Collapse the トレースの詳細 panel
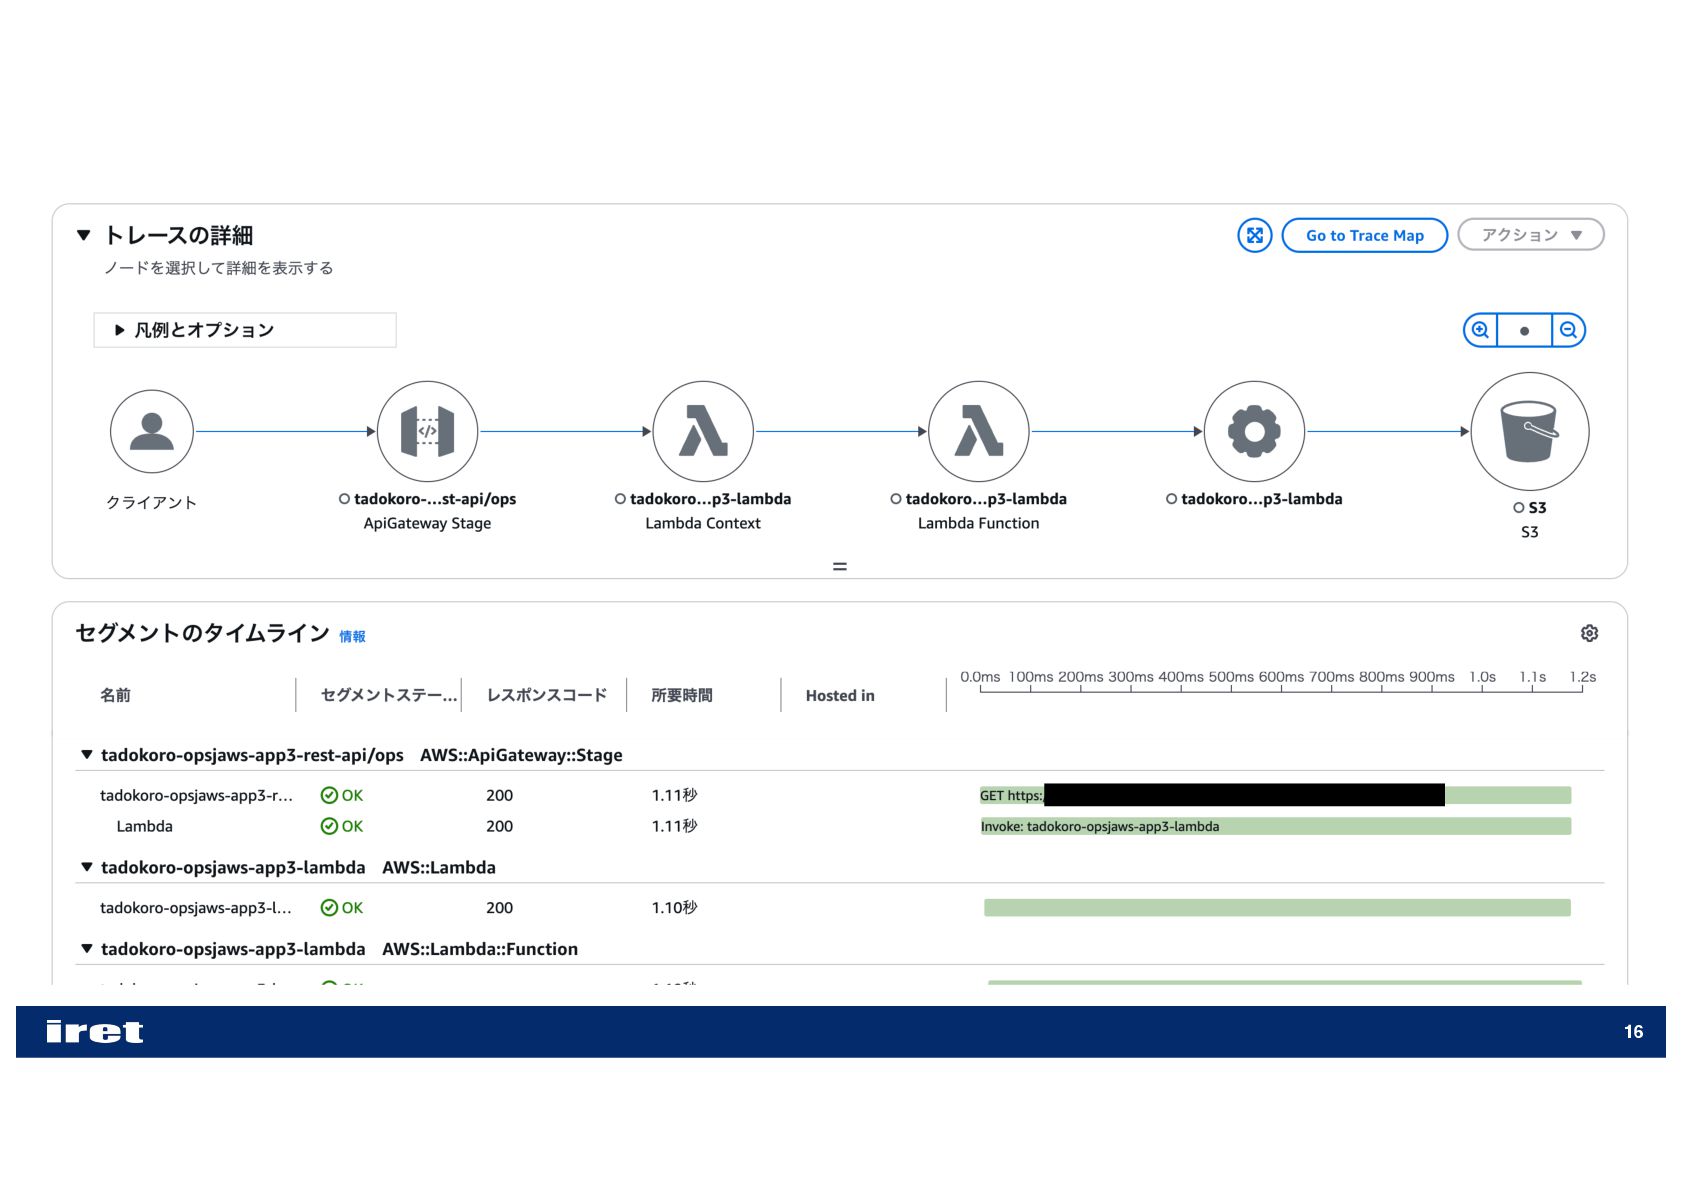This screenshot has width=1683, height=1190. 84,236
